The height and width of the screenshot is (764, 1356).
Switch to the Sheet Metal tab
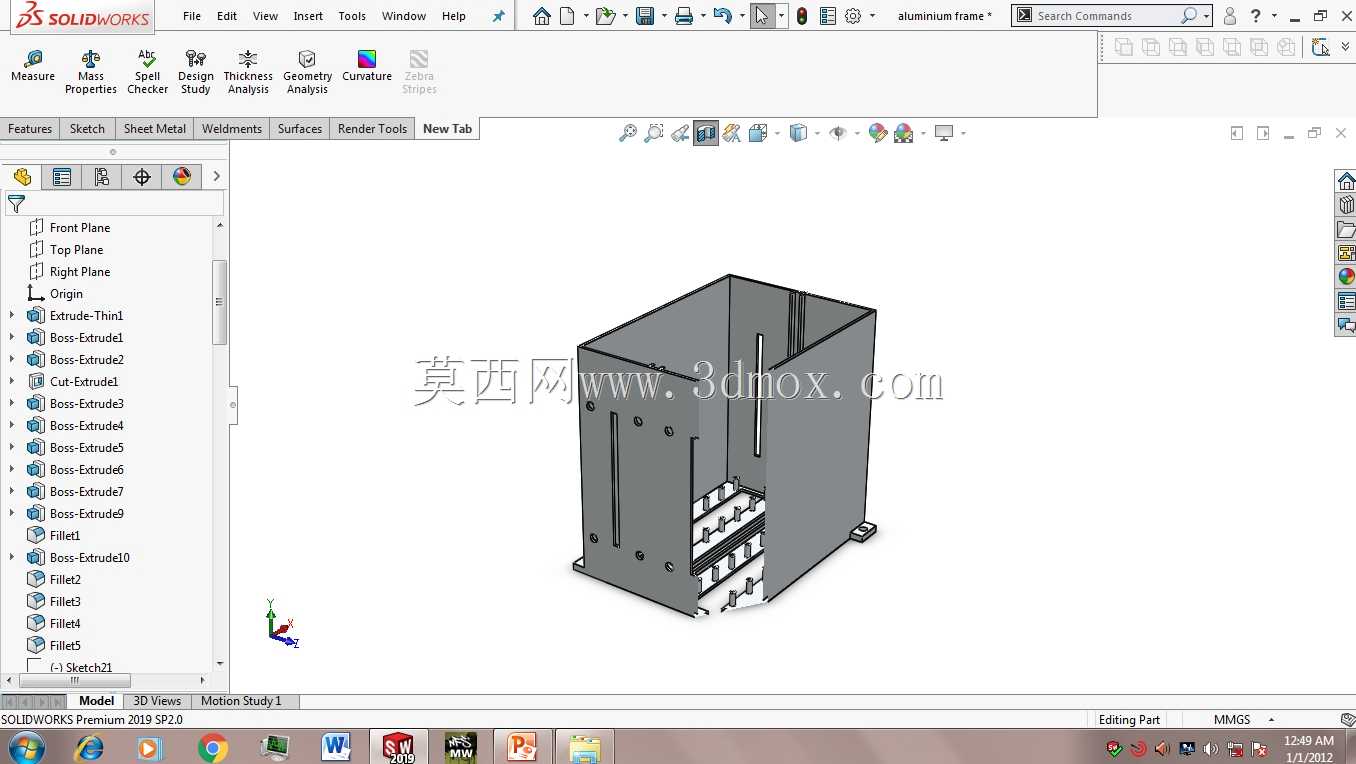(155, 129)
